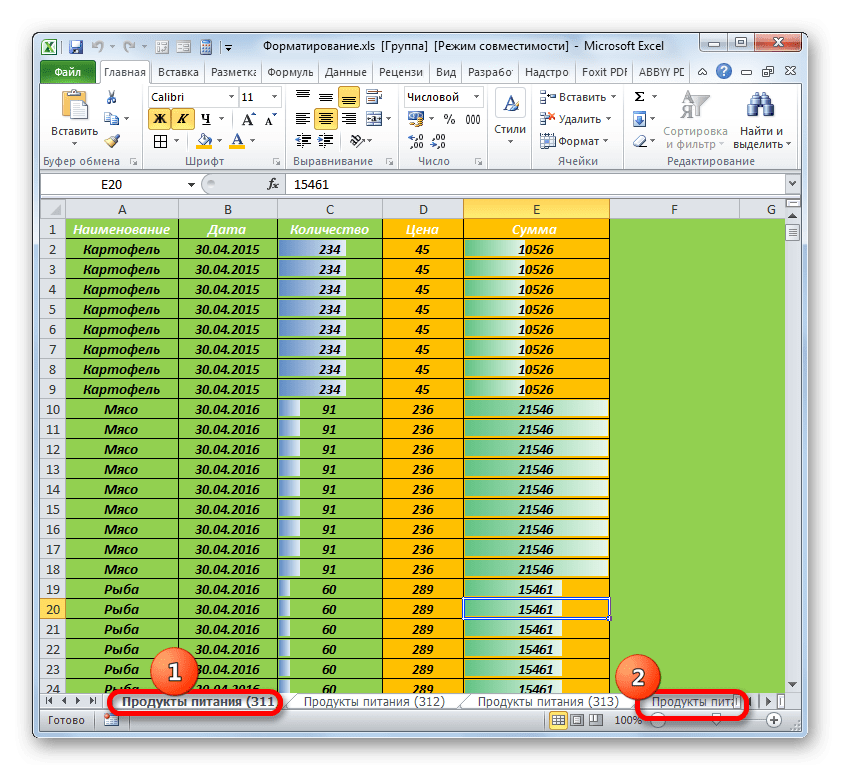Expand the Name Box dropdown arrow
This screenshot has height=771, width=841.
click(x=191, y=185)
